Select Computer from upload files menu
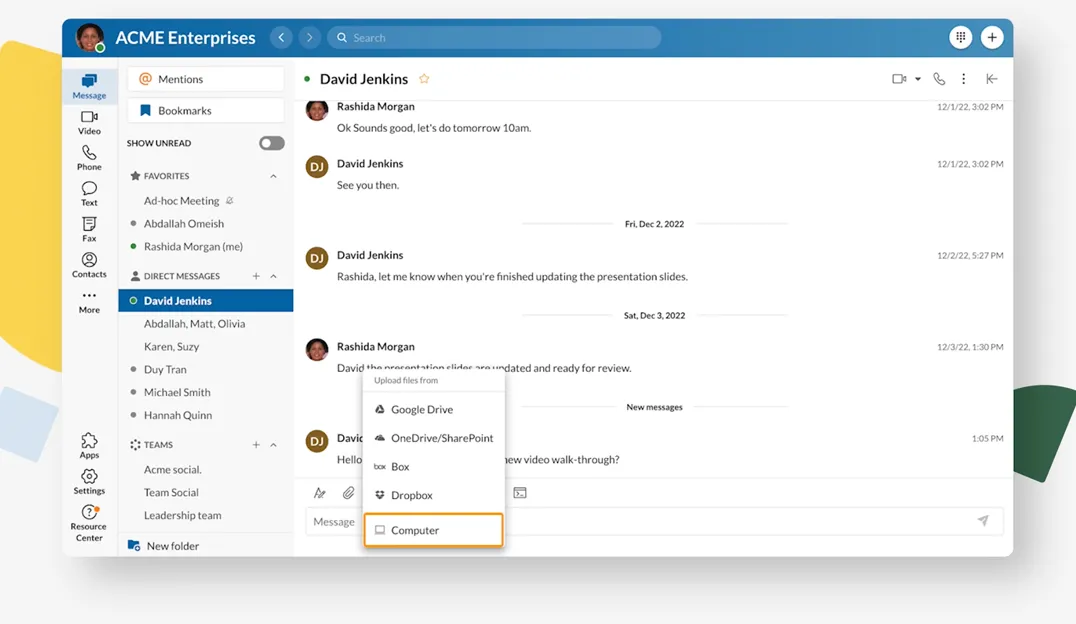 tap(433, 530)
